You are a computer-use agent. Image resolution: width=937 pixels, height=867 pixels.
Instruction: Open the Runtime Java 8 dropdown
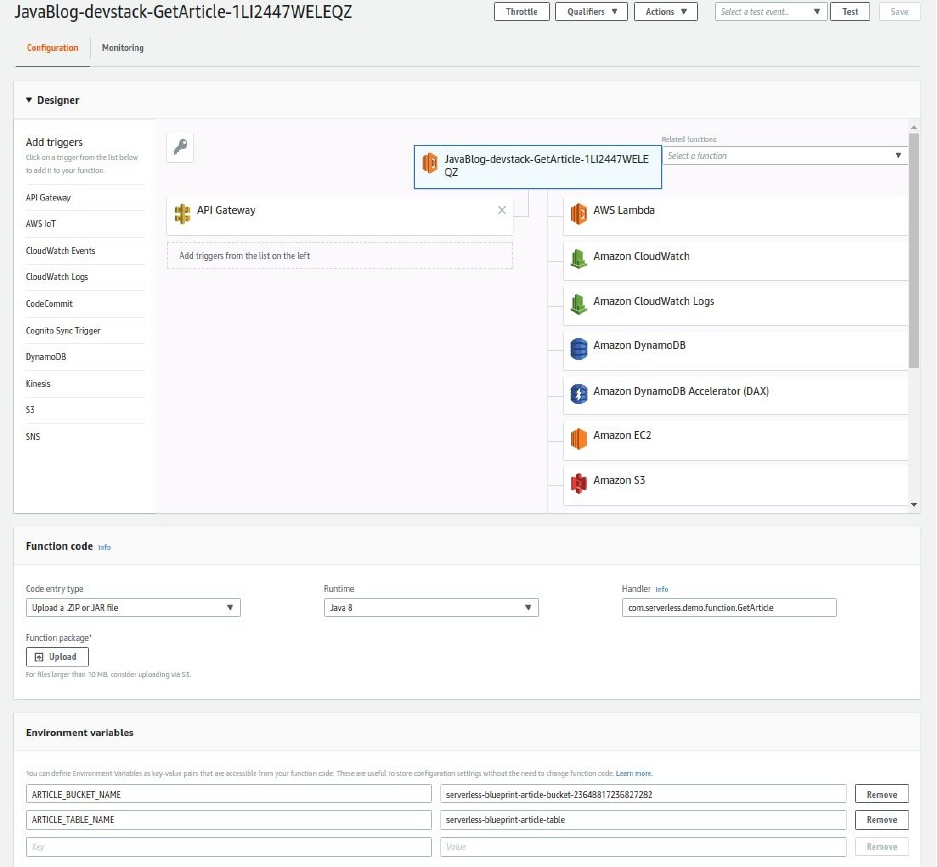pyautogui.click(x=431, y=608)
